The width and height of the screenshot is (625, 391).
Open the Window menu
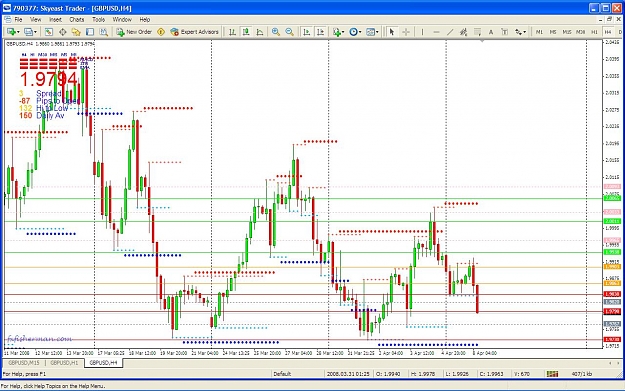pyautogui.click(x=122, y=20)
